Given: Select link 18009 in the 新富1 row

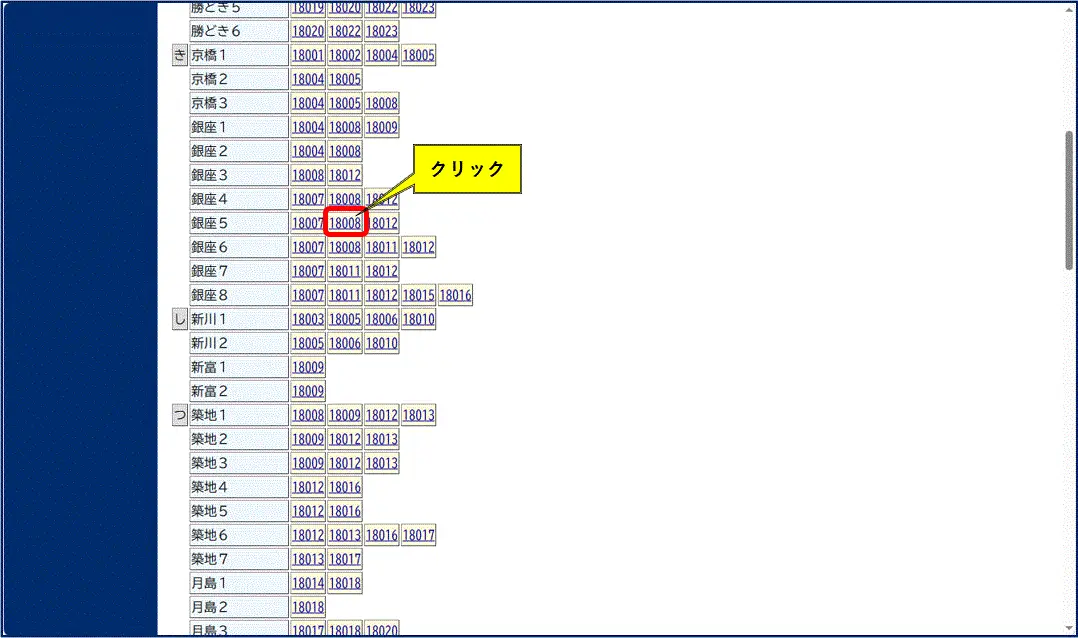Looking at the screenshot, I should click(308, 367).
